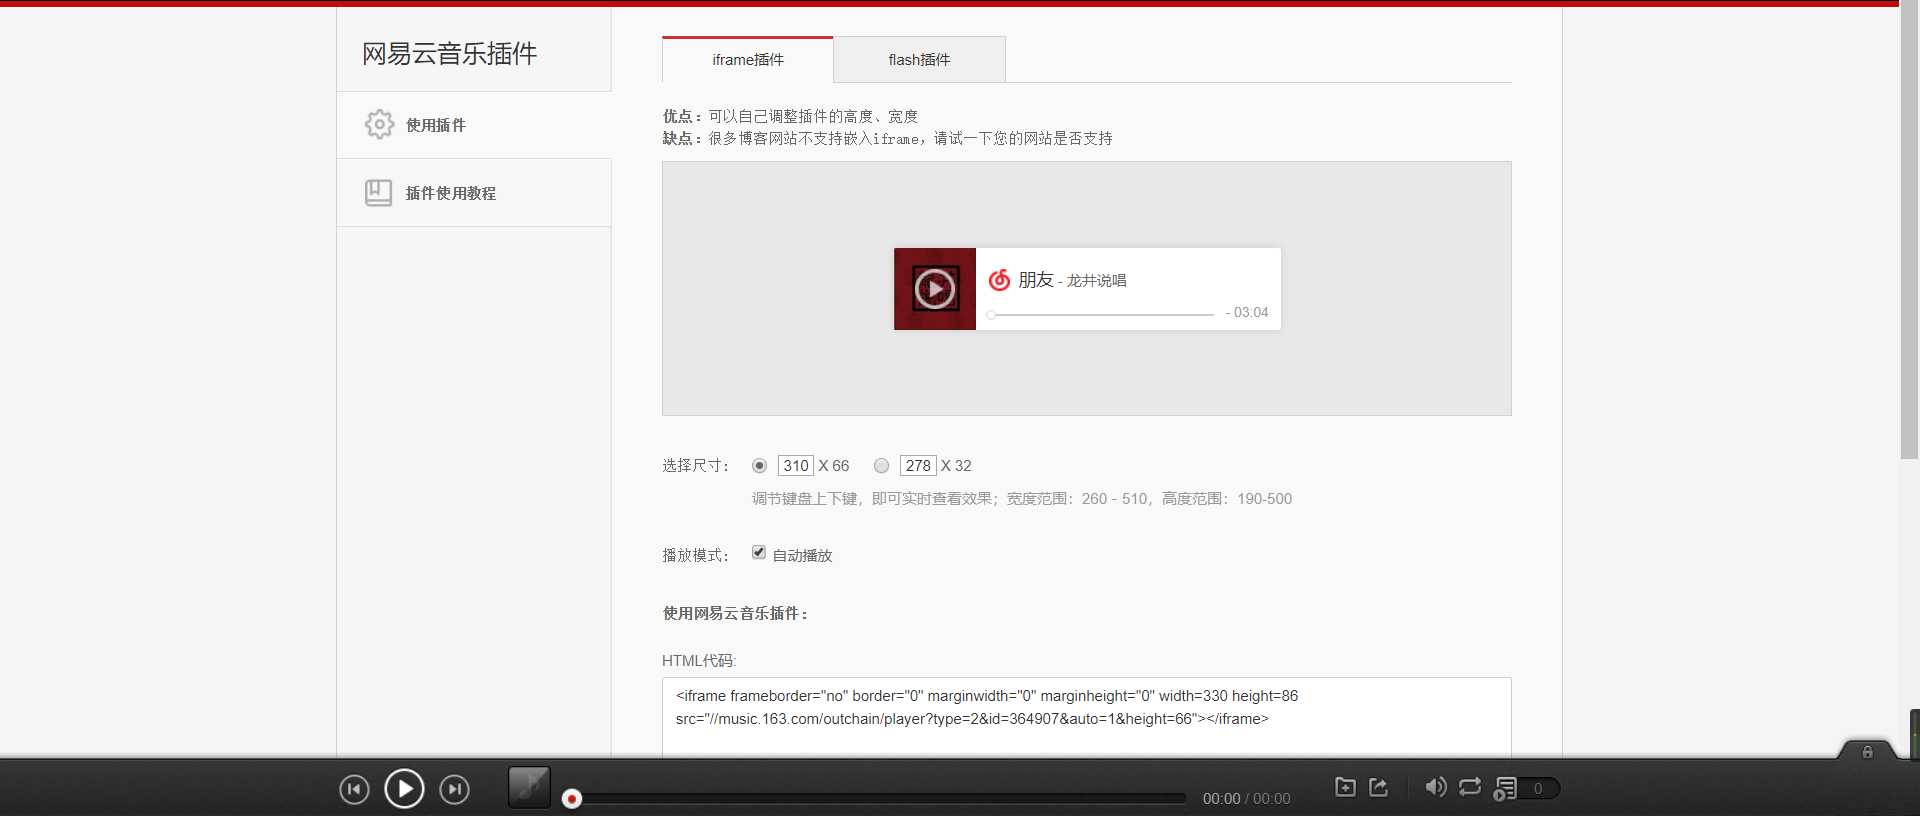Click the width input showing 278

[x=918, y=465]
